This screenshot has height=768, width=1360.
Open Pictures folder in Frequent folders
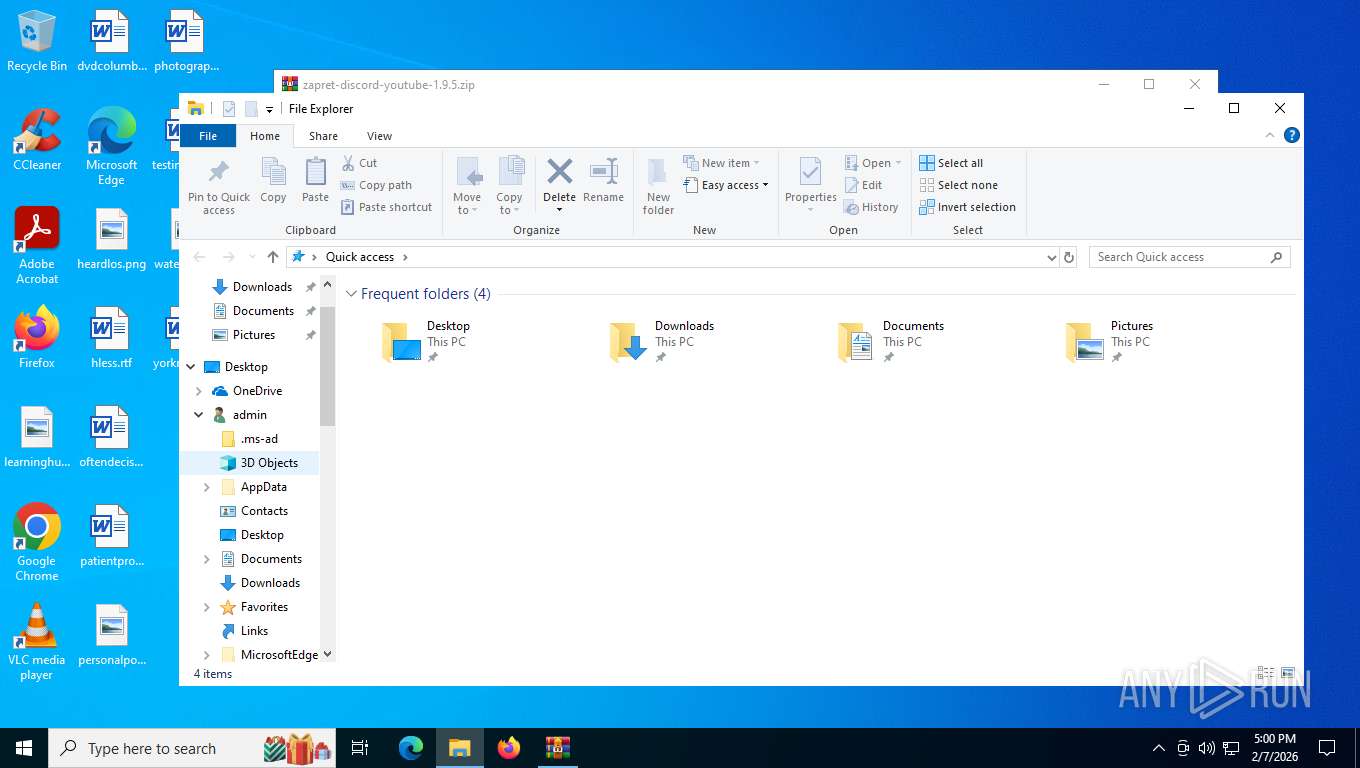[1109, 341]
